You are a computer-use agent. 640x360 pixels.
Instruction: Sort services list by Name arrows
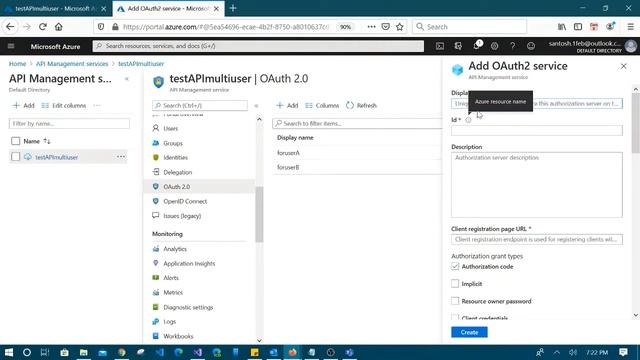tap(47, 141)
